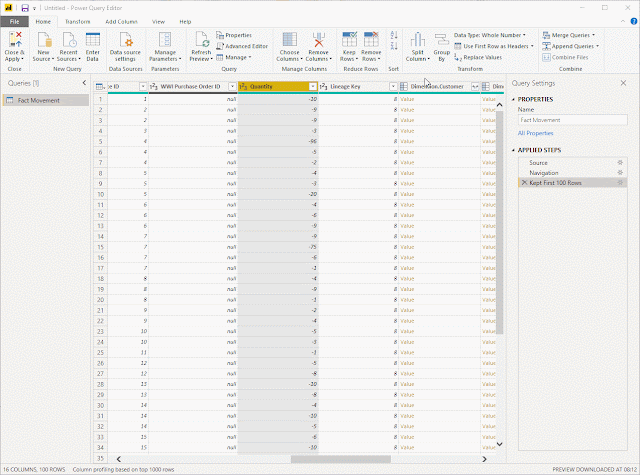Click the Remove Rows icon

[x=371, y=40]
